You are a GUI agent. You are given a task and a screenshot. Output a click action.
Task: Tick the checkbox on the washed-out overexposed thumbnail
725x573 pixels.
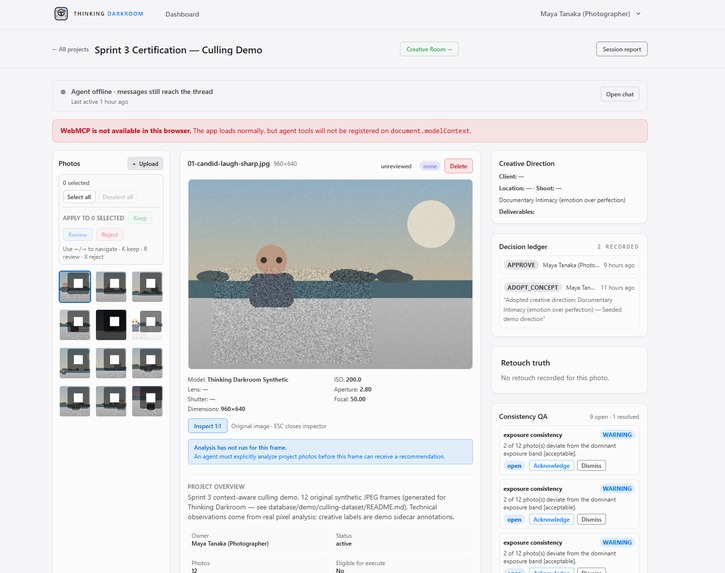tap(150, 321)
